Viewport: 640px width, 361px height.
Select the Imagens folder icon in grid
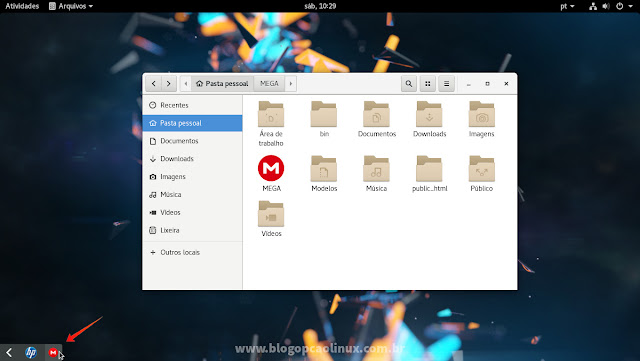point(482,114)
